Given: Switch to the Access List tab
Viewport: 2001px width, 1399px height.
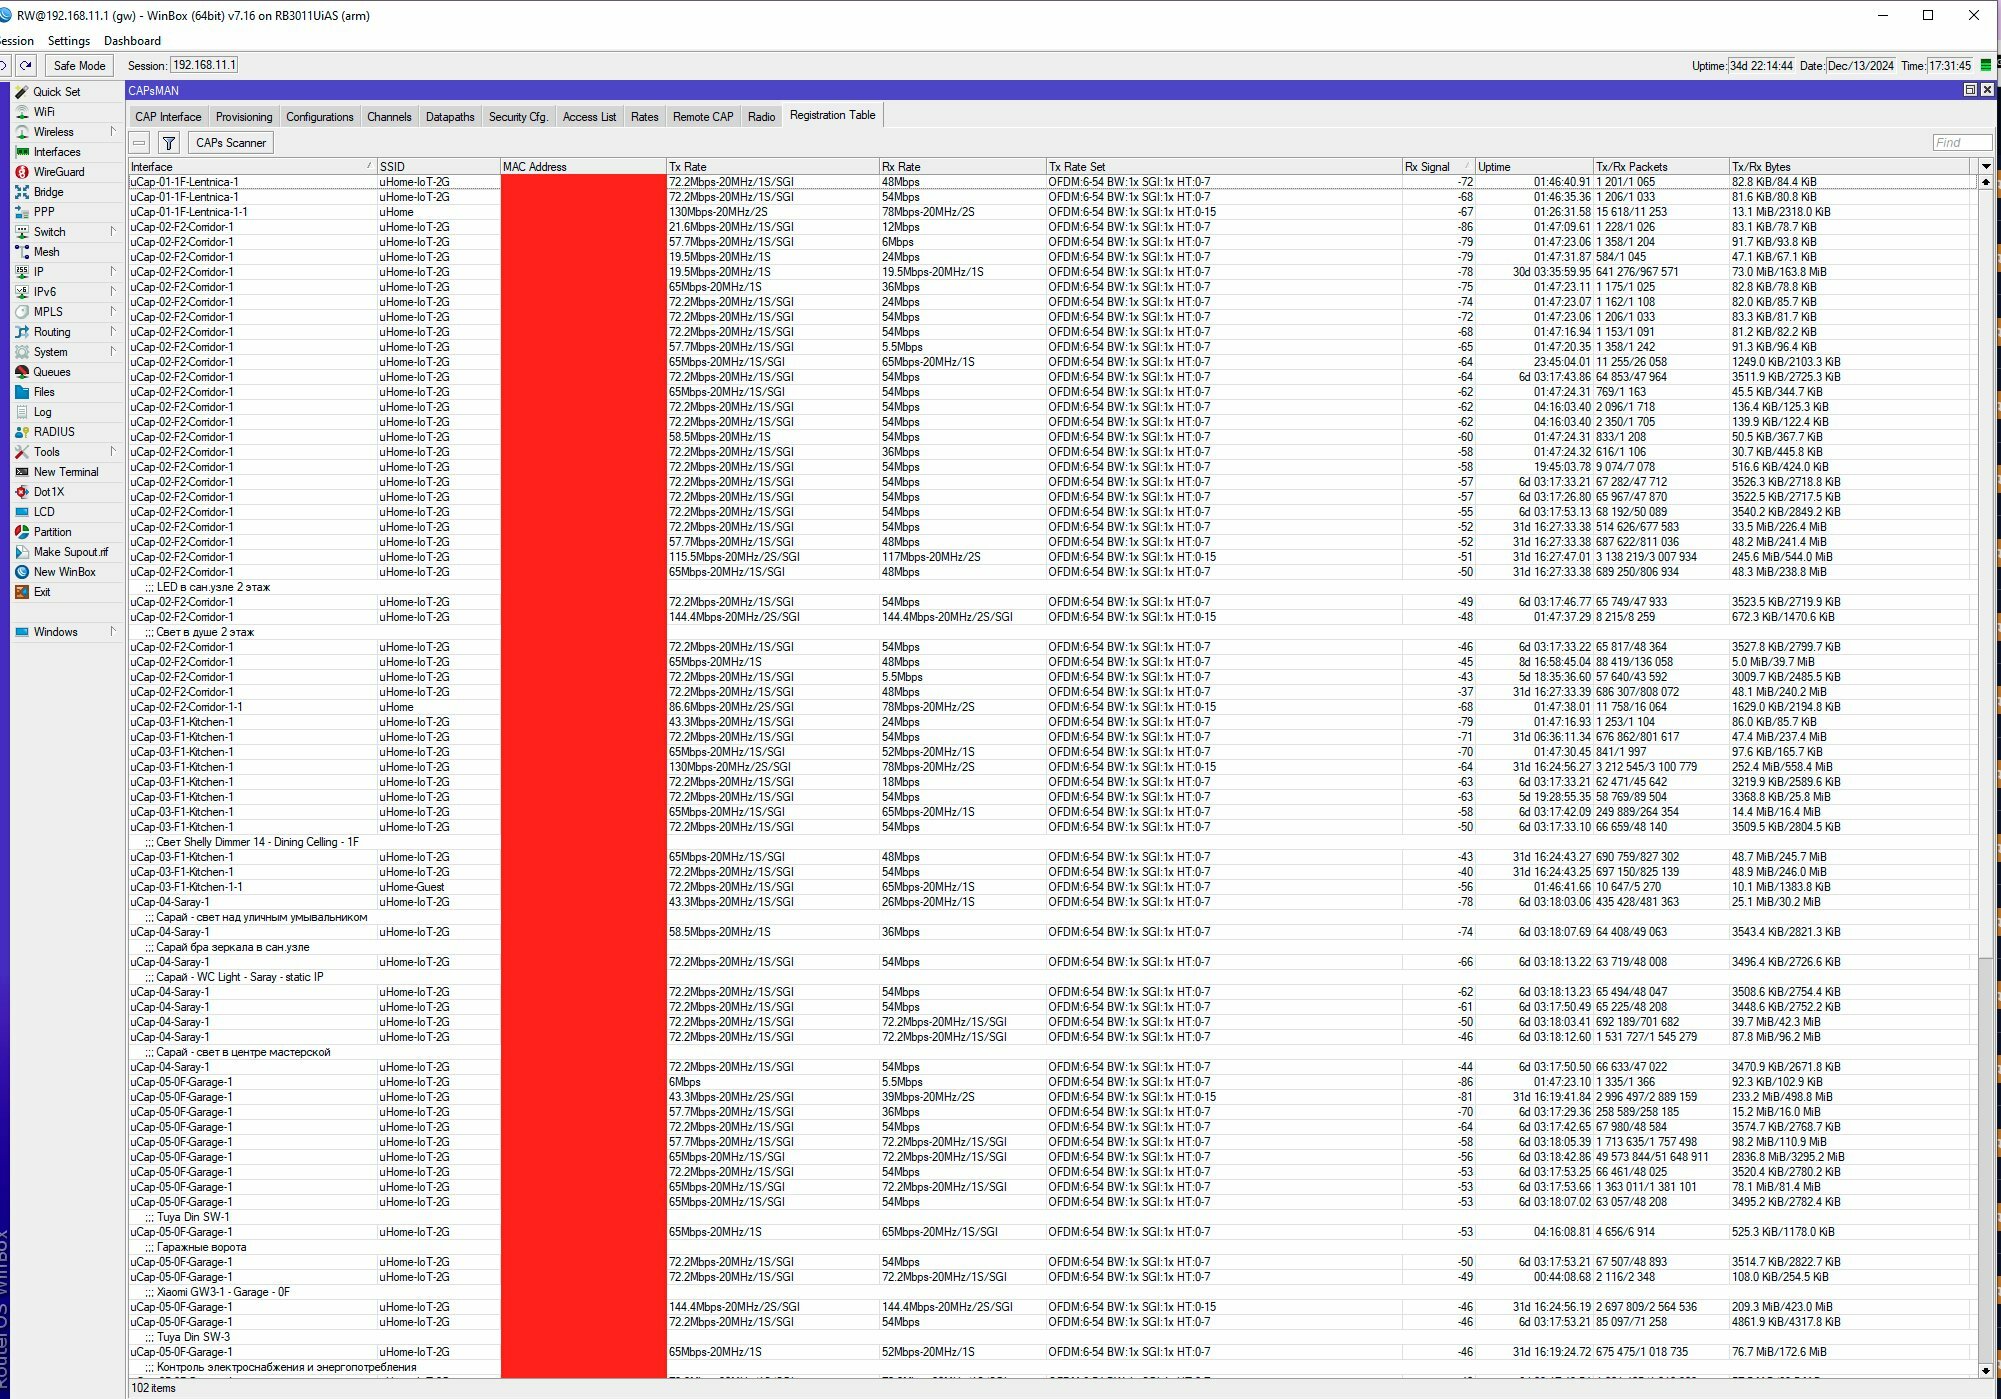Looking at the screenshot, I should point(589,117).
